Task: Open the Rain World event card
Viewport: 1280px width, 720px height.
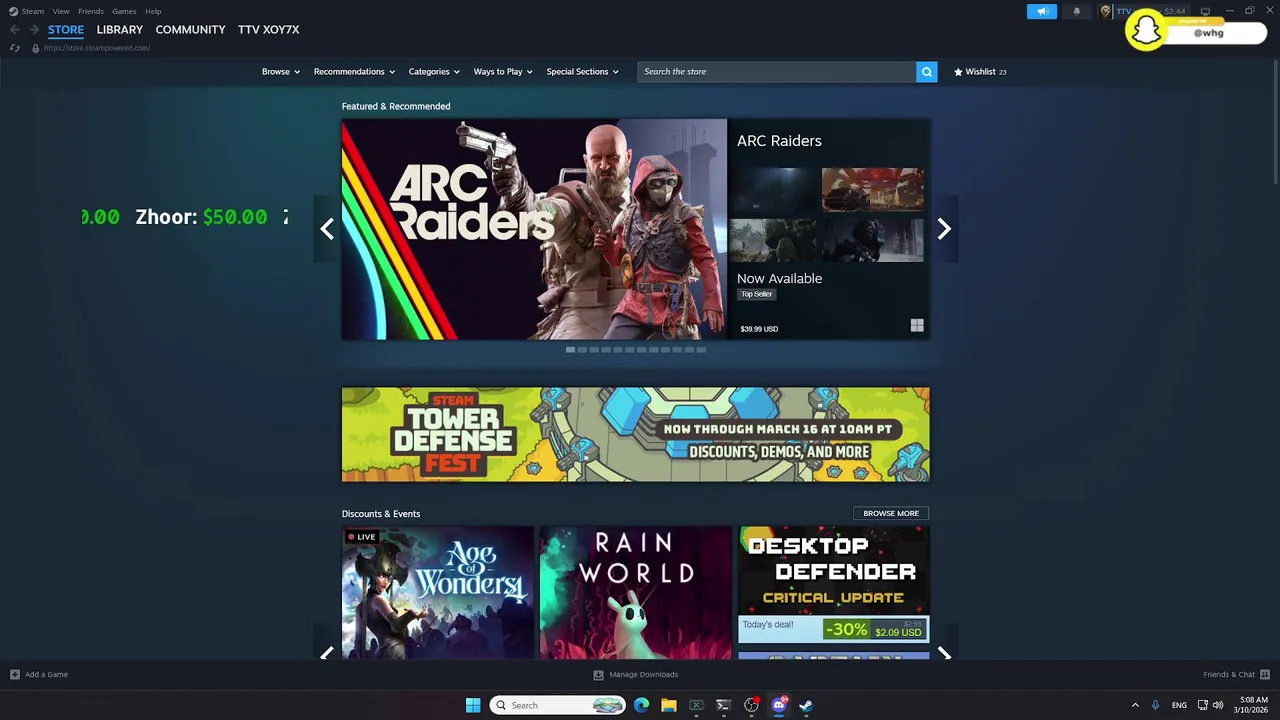Action: (x=635, y=592)
